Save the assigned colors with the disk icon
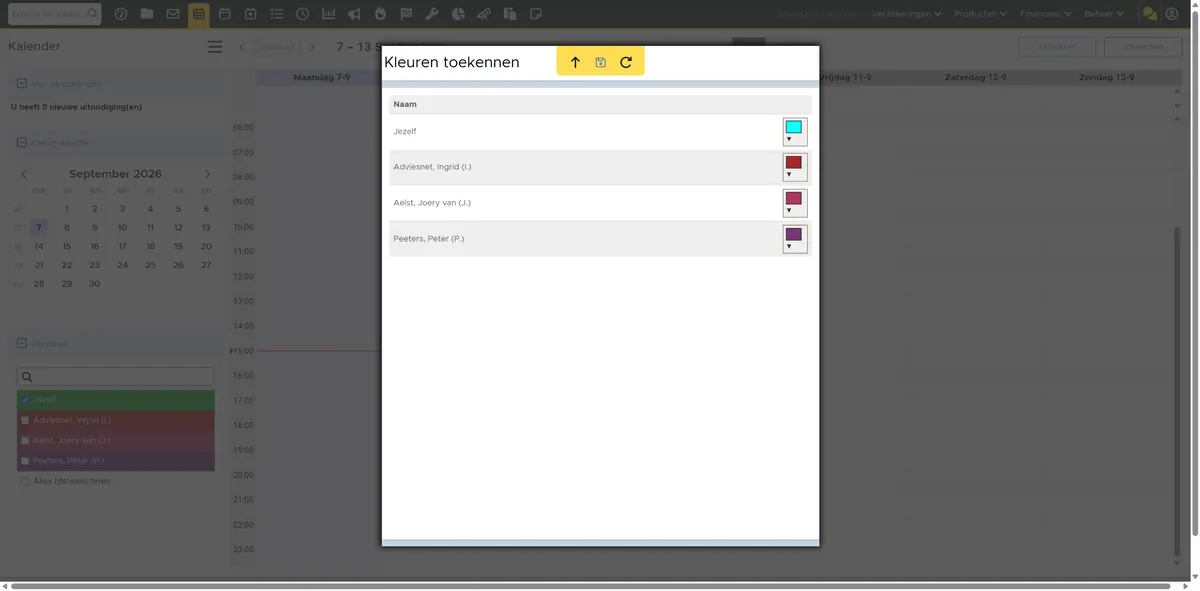Viewport: 1200px width, 591px height. pyautogui.click(x=600, y=62)
